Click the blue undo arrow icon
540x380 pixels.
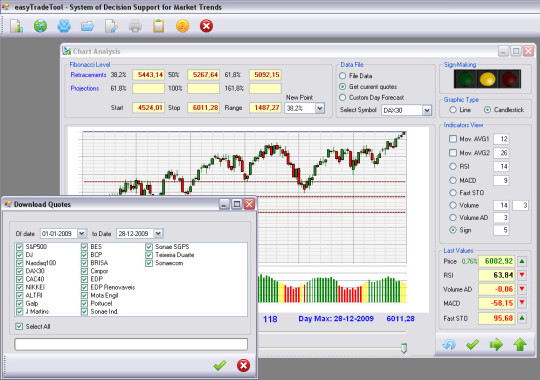pyautogui.click(x=449, y=344)
